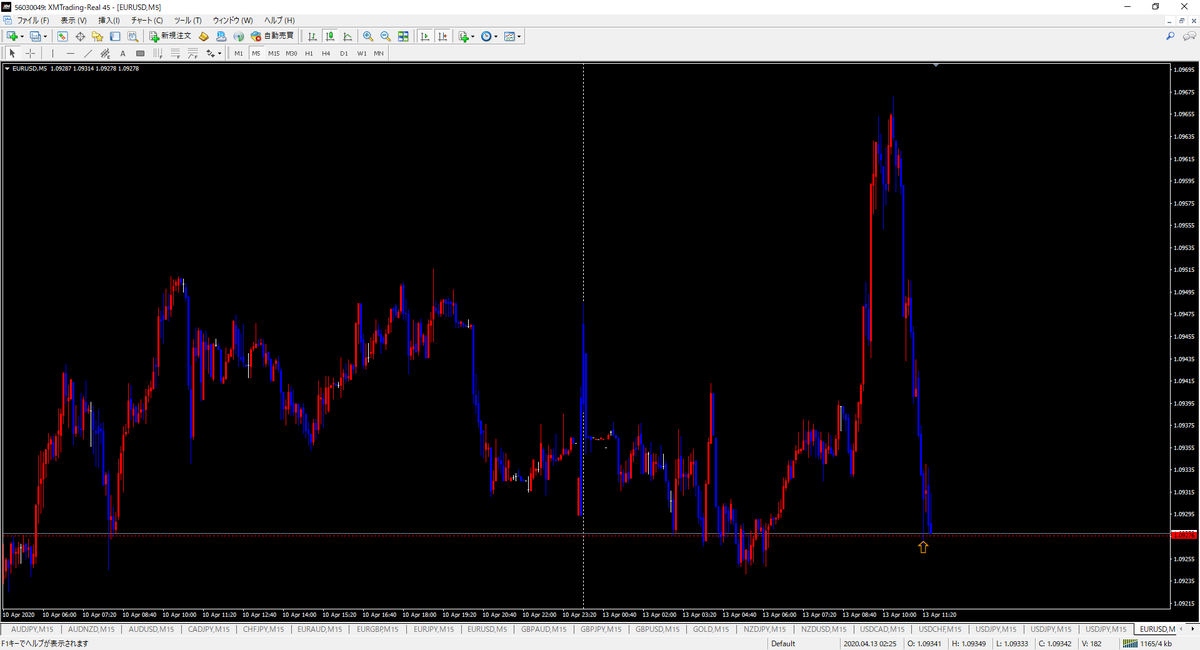Image resolution: width=1200 pixels, height=650 pixels.
Task: Pick the horizontal line tool
Action: click(x=70, y=53)
